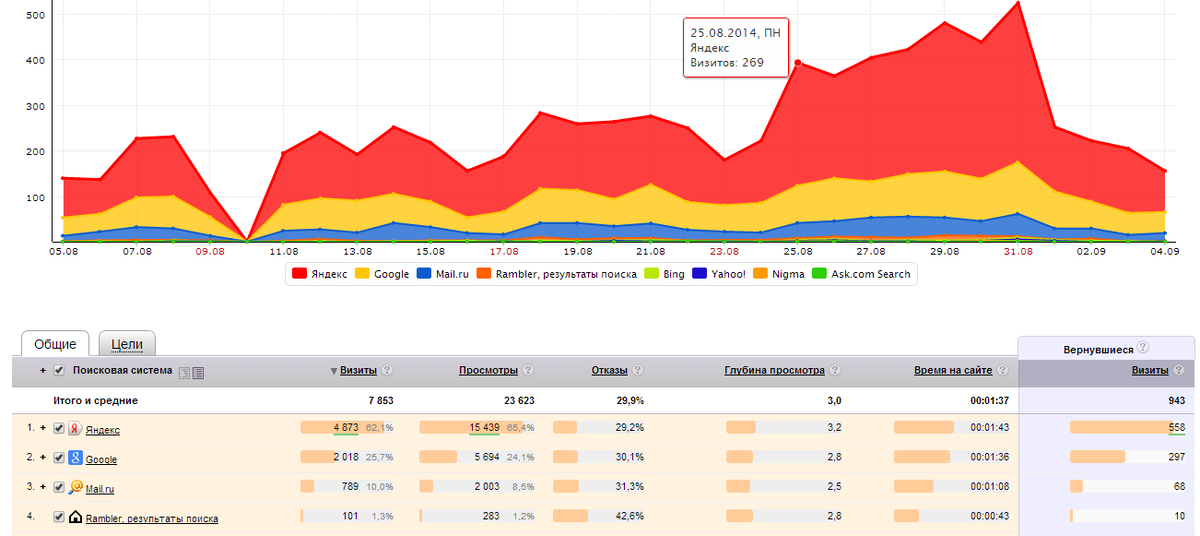Click Яндекс visits value 4 873
Screen dimensions: 1200x536
point(345,428)
